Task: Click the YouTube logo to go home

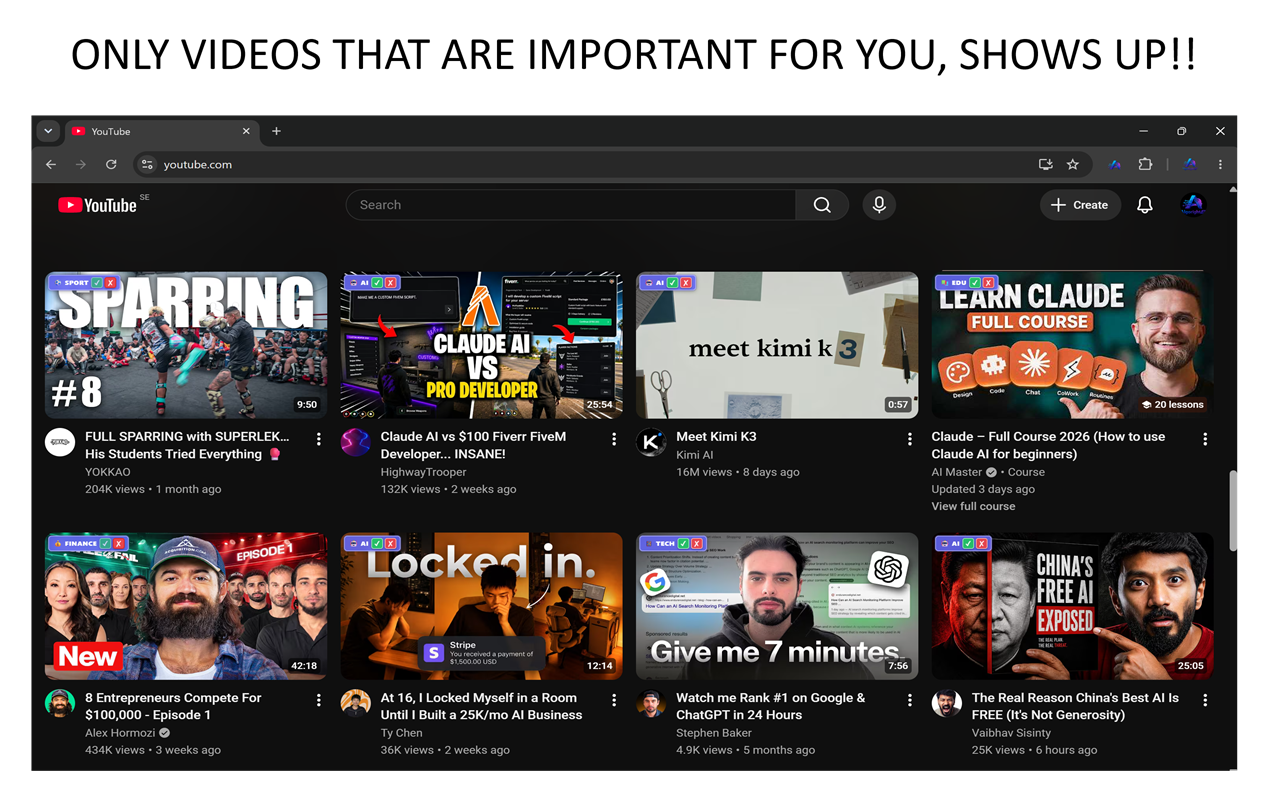Action: pos(97,205)
